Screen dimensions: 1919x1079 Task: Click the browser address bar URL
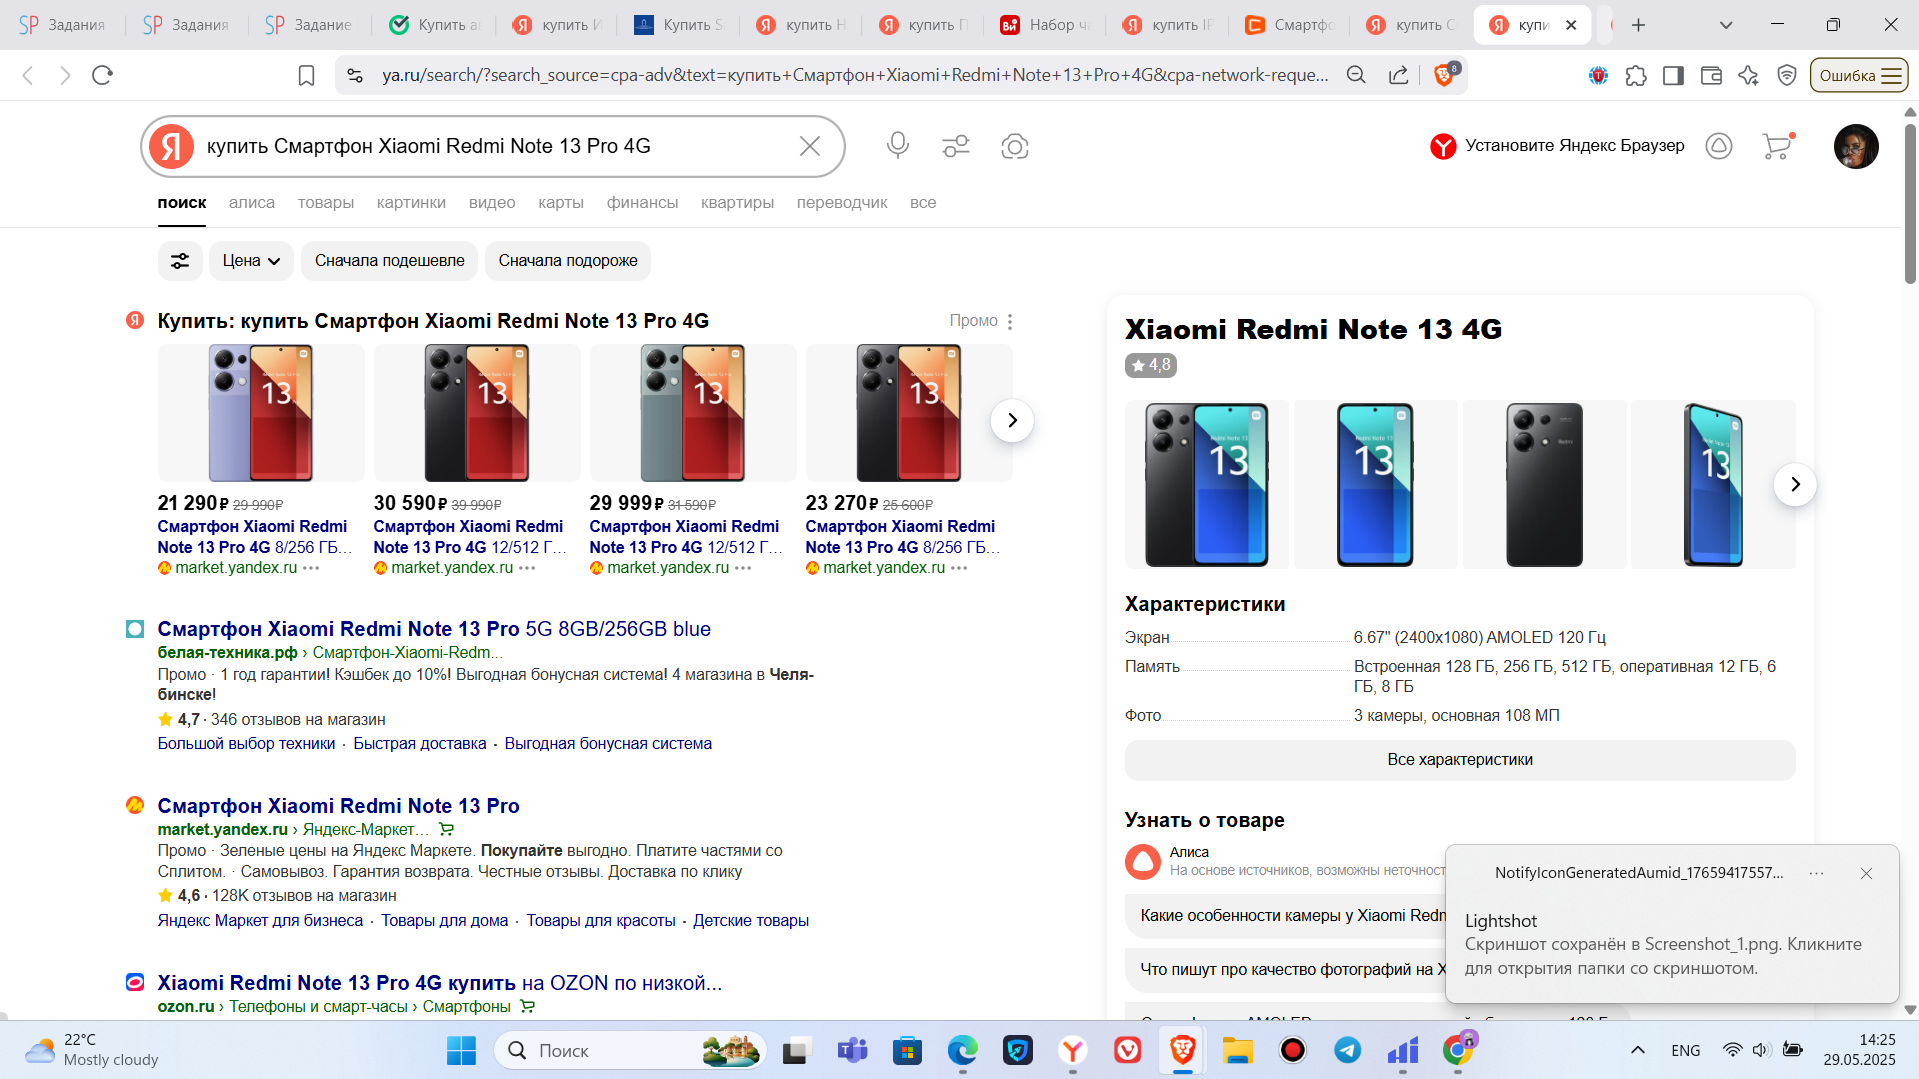point(855,75)
